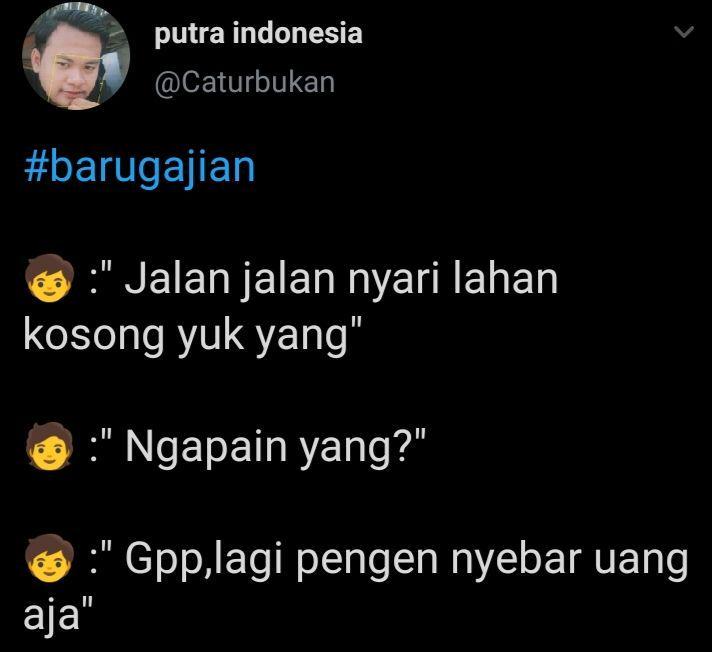
Task: Click the boy emoji before "Jalan jalan"
Action: pos(49,278)
